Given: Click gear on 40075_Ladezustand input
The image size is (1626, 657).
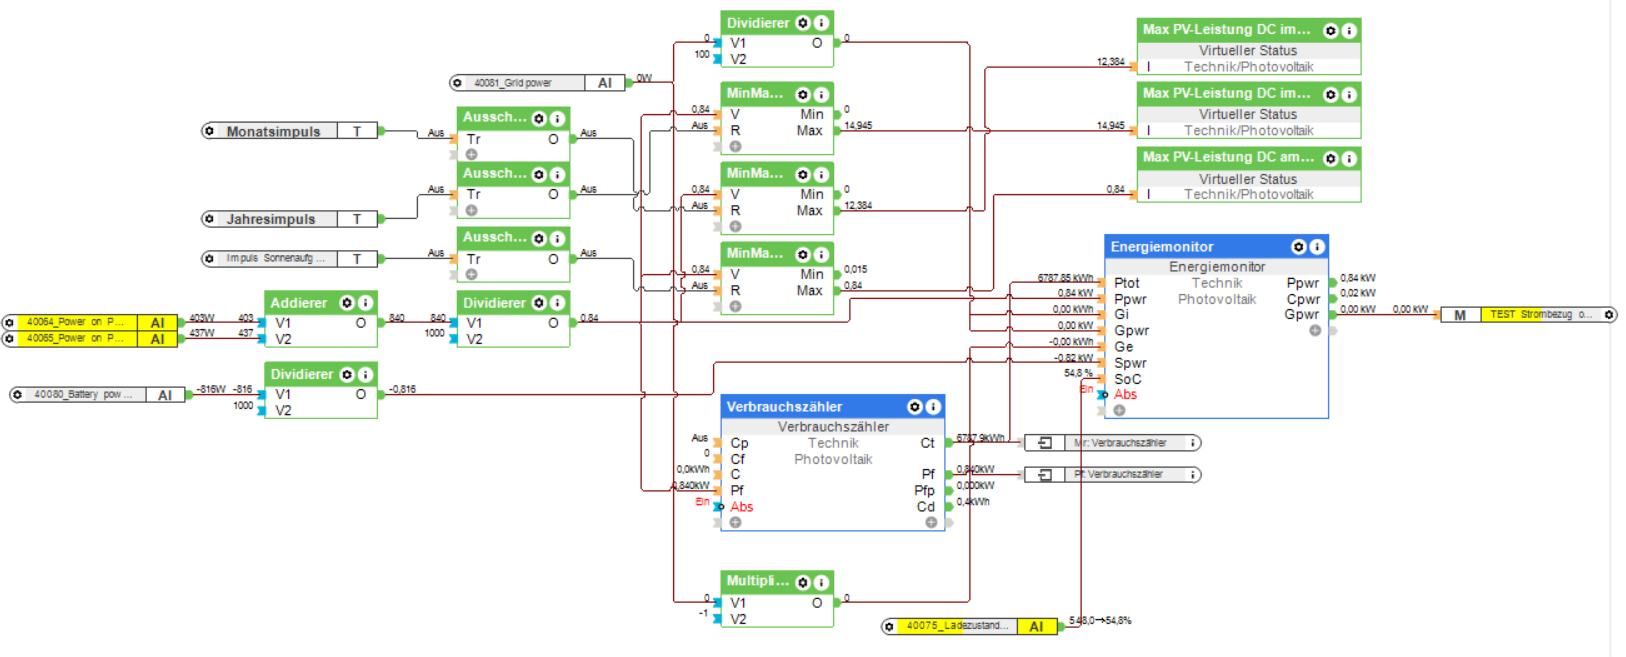Looking at the screenshot, I should (x=889, y=627).
